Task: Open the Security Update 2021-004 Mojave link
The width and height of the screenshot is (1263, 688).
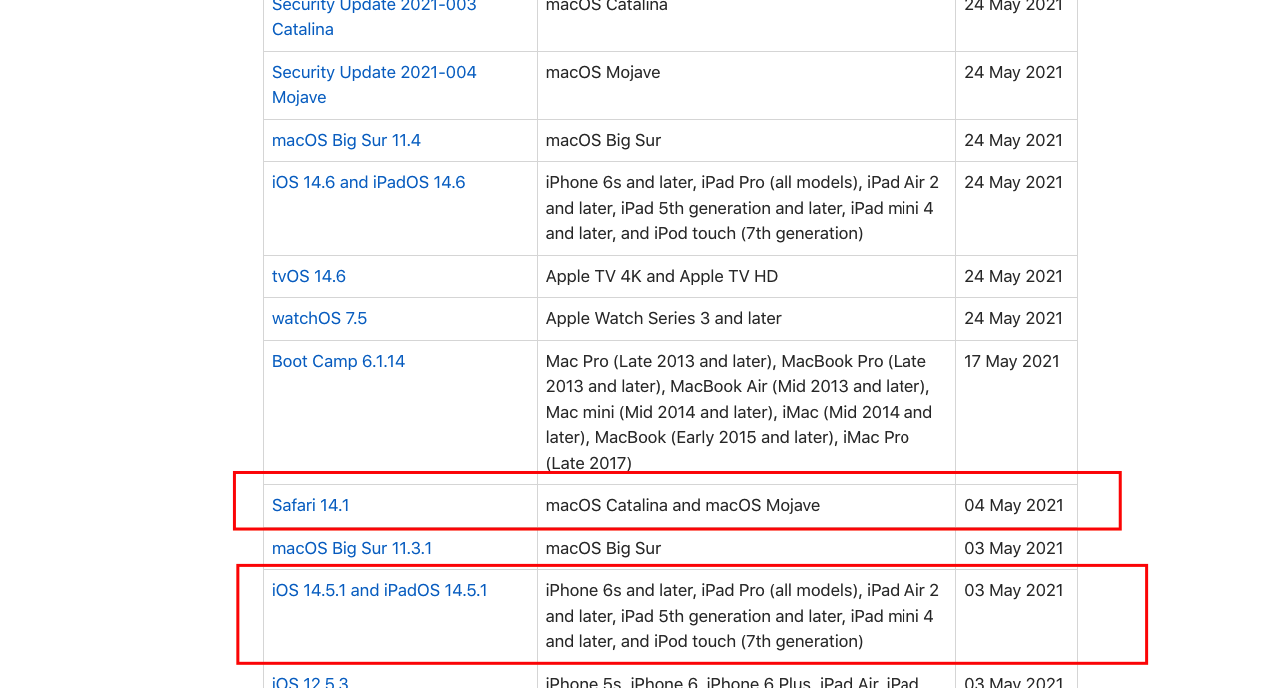Action: [374, 85]
